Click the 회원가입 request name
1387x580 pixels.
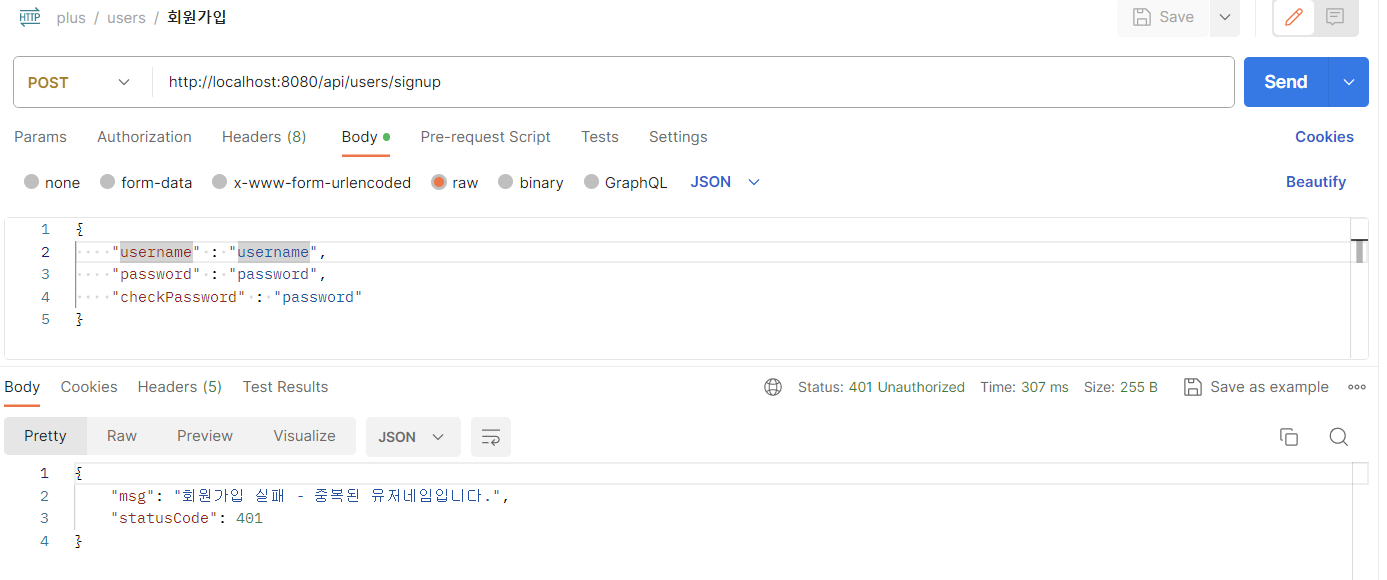point(197,17)
